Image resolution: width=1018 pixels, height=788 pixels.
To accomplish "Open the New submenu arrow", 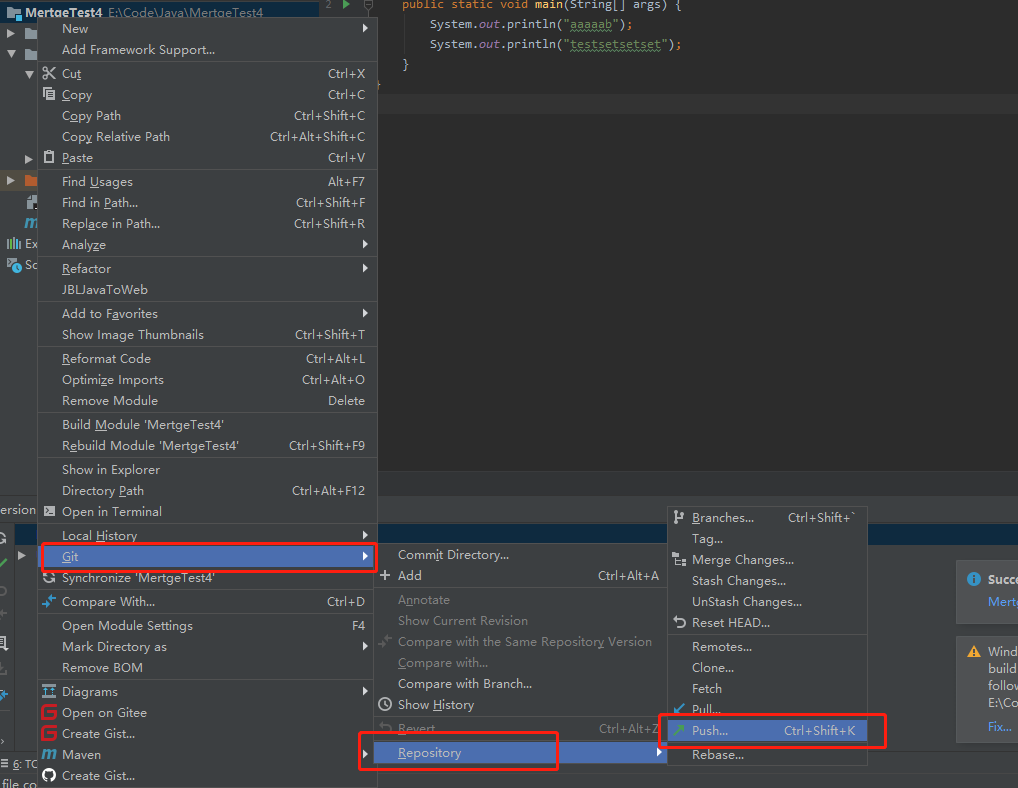I will pyautogui.click(x=366, y=29).
